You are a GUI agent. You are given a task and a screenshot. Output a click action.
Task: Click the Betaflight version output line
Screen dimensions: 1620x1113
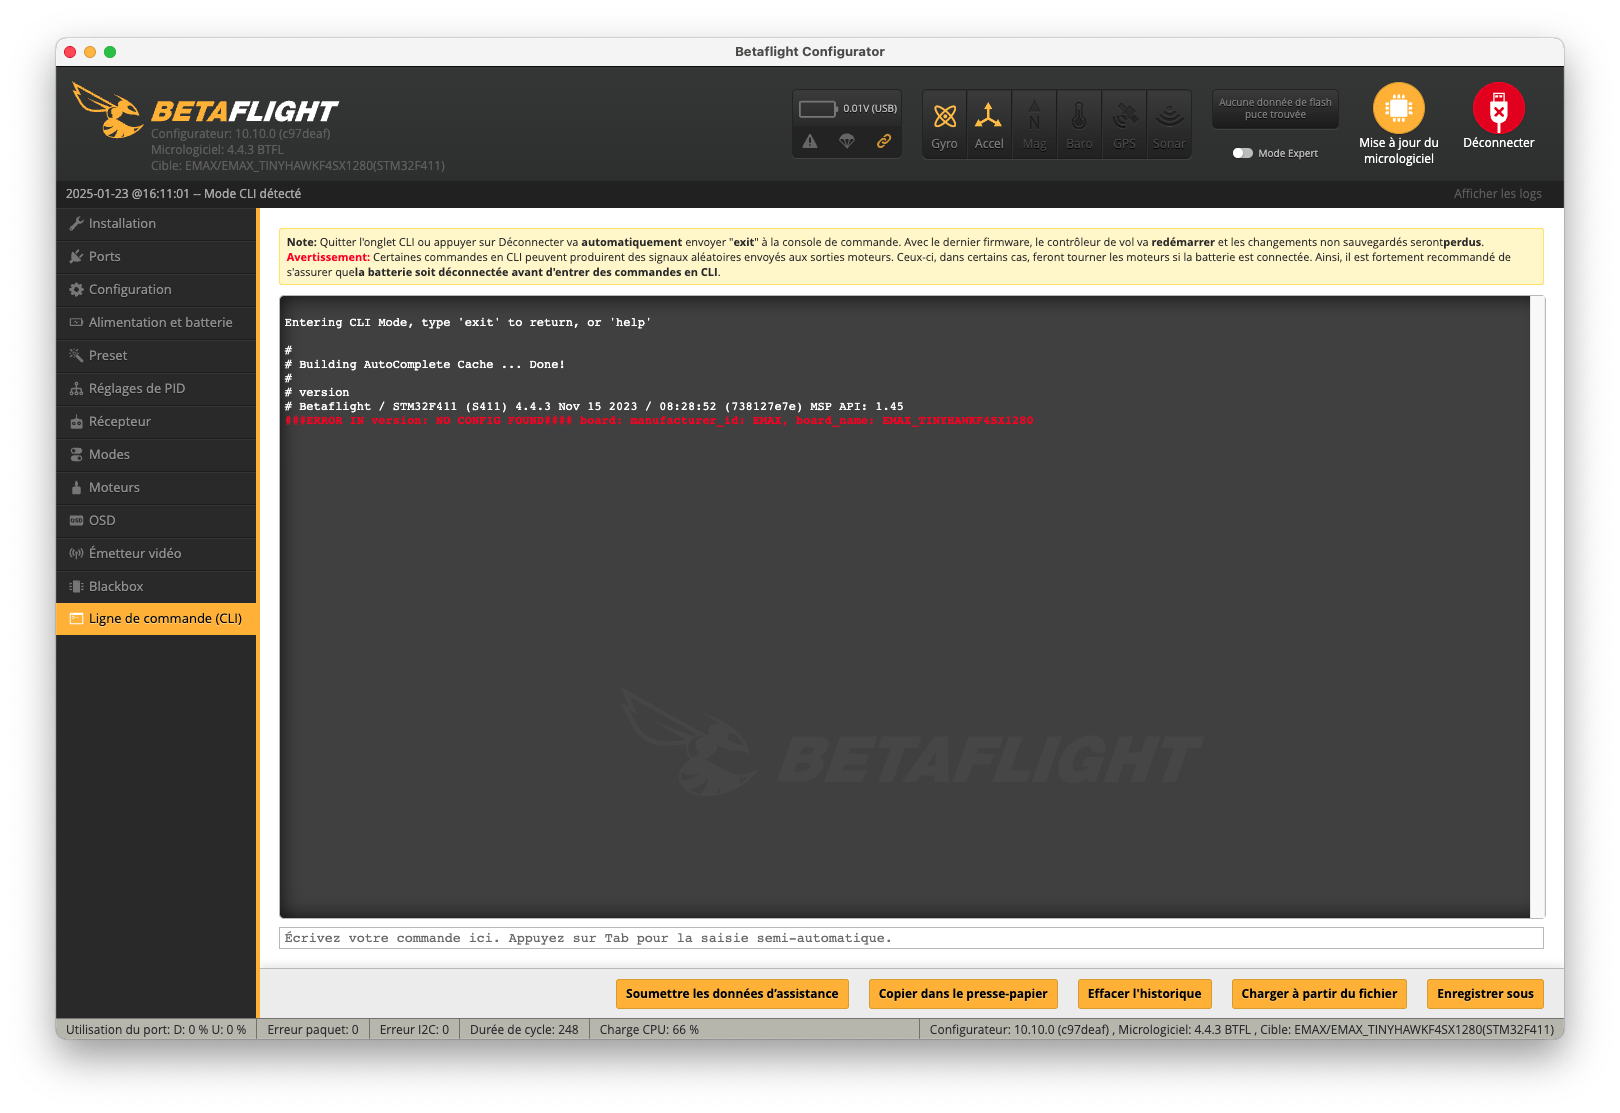click(594, 407)
